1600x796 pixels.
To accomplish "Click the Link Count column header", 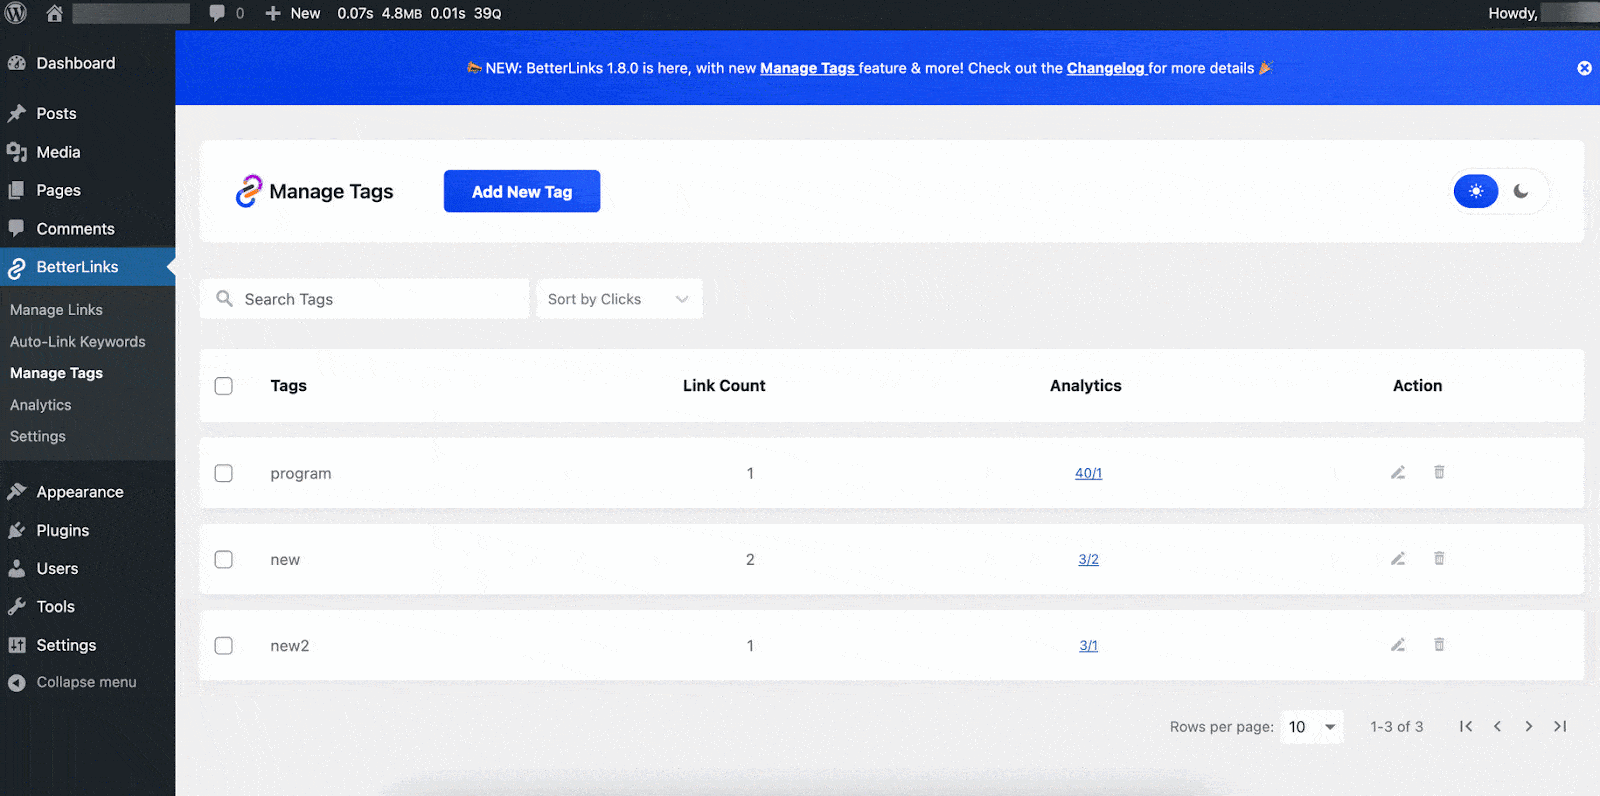I will [x=724, y=386].
